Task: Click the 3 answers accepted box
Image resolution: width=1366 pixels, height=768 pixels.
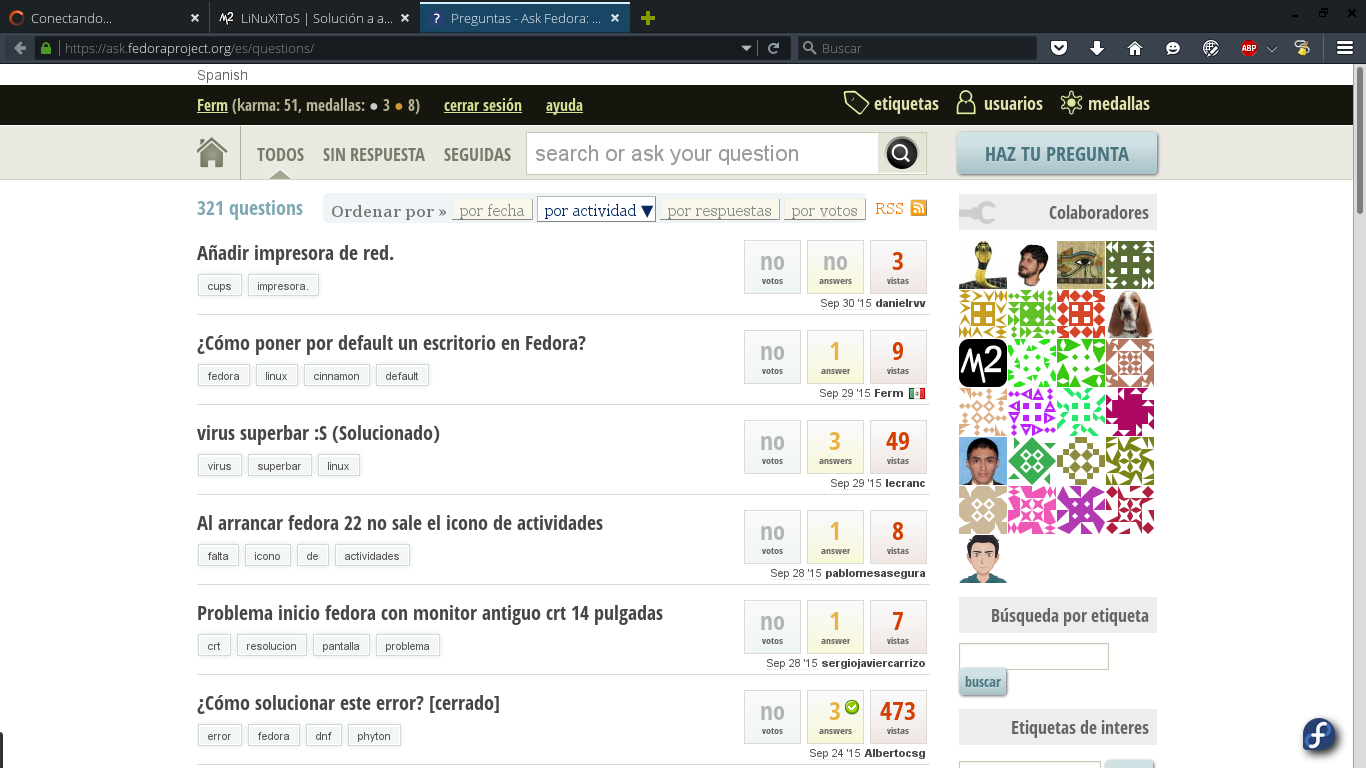Action: (x=835, y=717)
